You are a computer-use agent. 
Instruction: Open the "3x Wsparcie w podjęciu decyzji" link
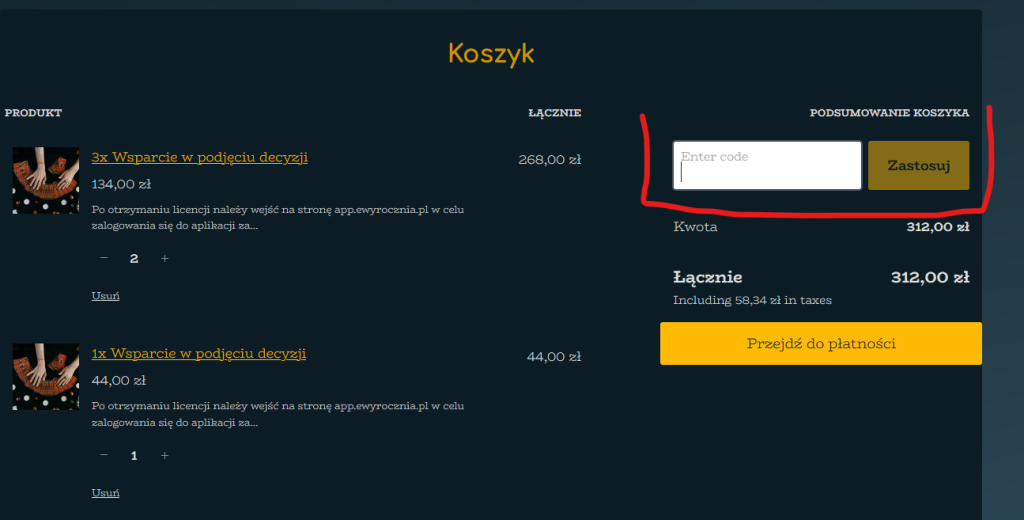click(x=199, y=157)
